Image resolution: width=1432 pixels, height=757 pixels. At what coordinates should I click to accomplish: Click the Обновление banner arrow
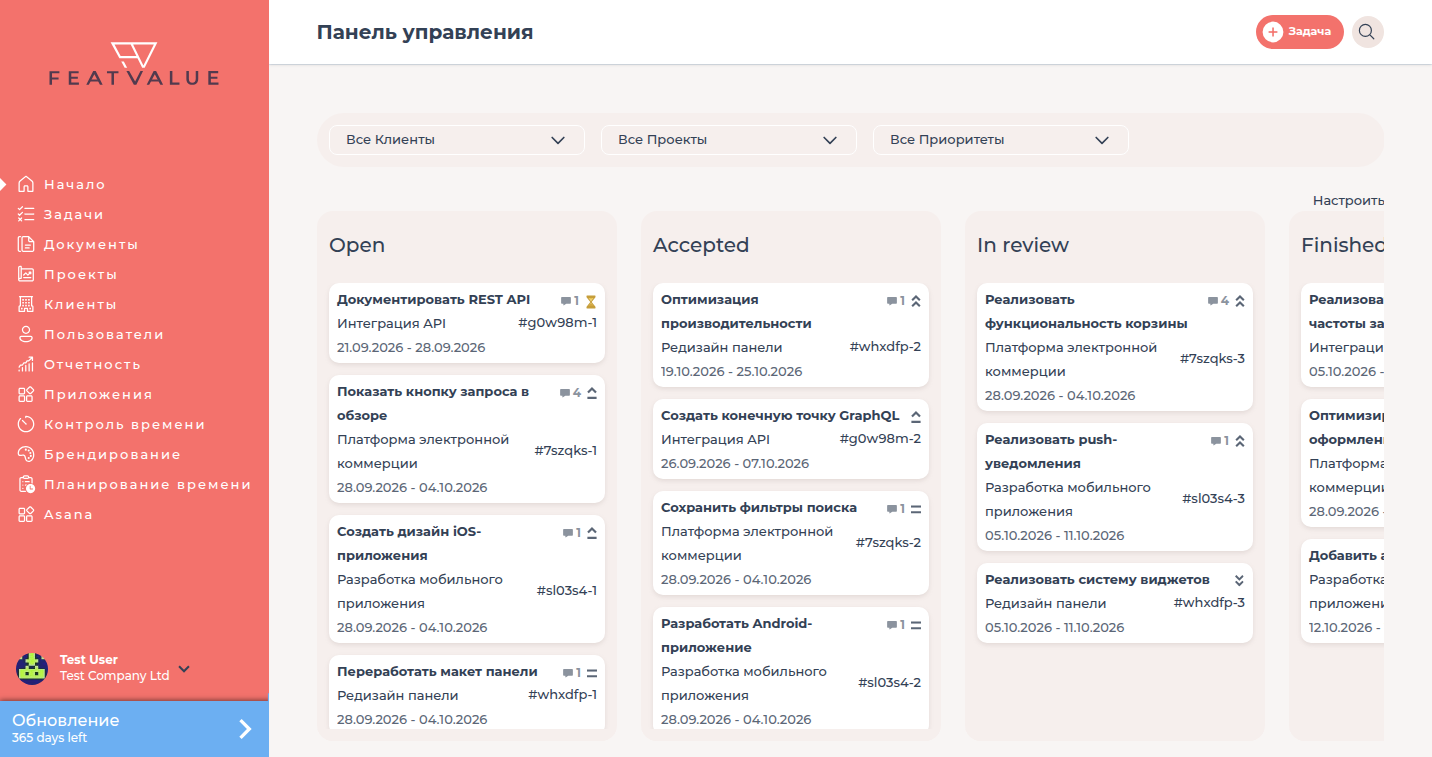click(x=245, y=729)
